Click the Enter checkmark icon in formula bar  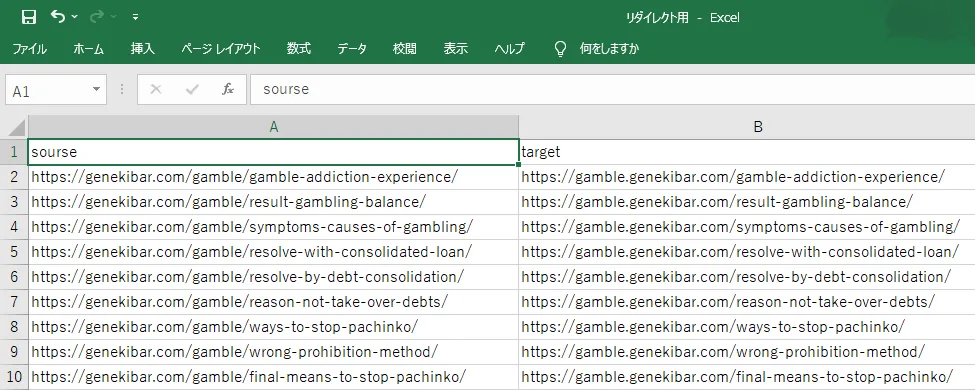pos(192,90)
